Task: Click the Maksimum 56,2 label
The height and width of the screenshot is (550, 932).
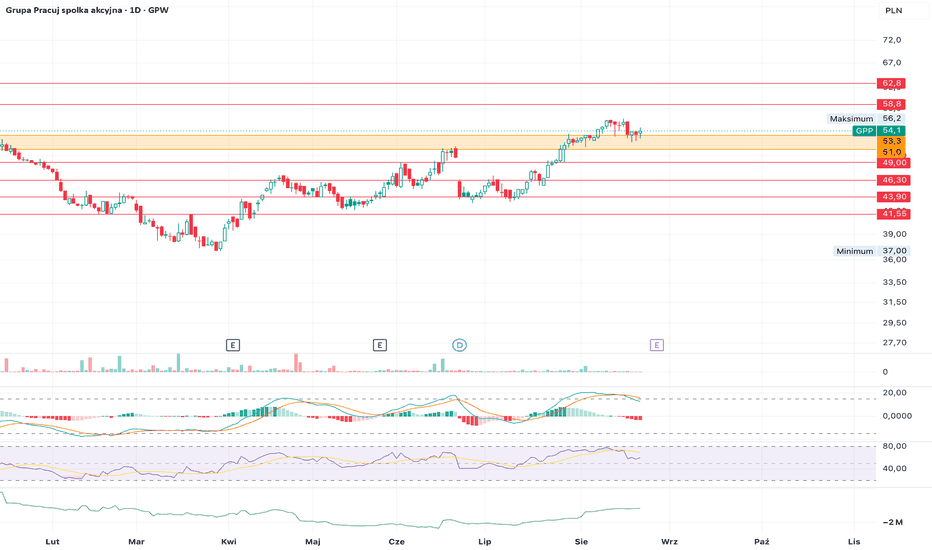Action: pos(866,119)
